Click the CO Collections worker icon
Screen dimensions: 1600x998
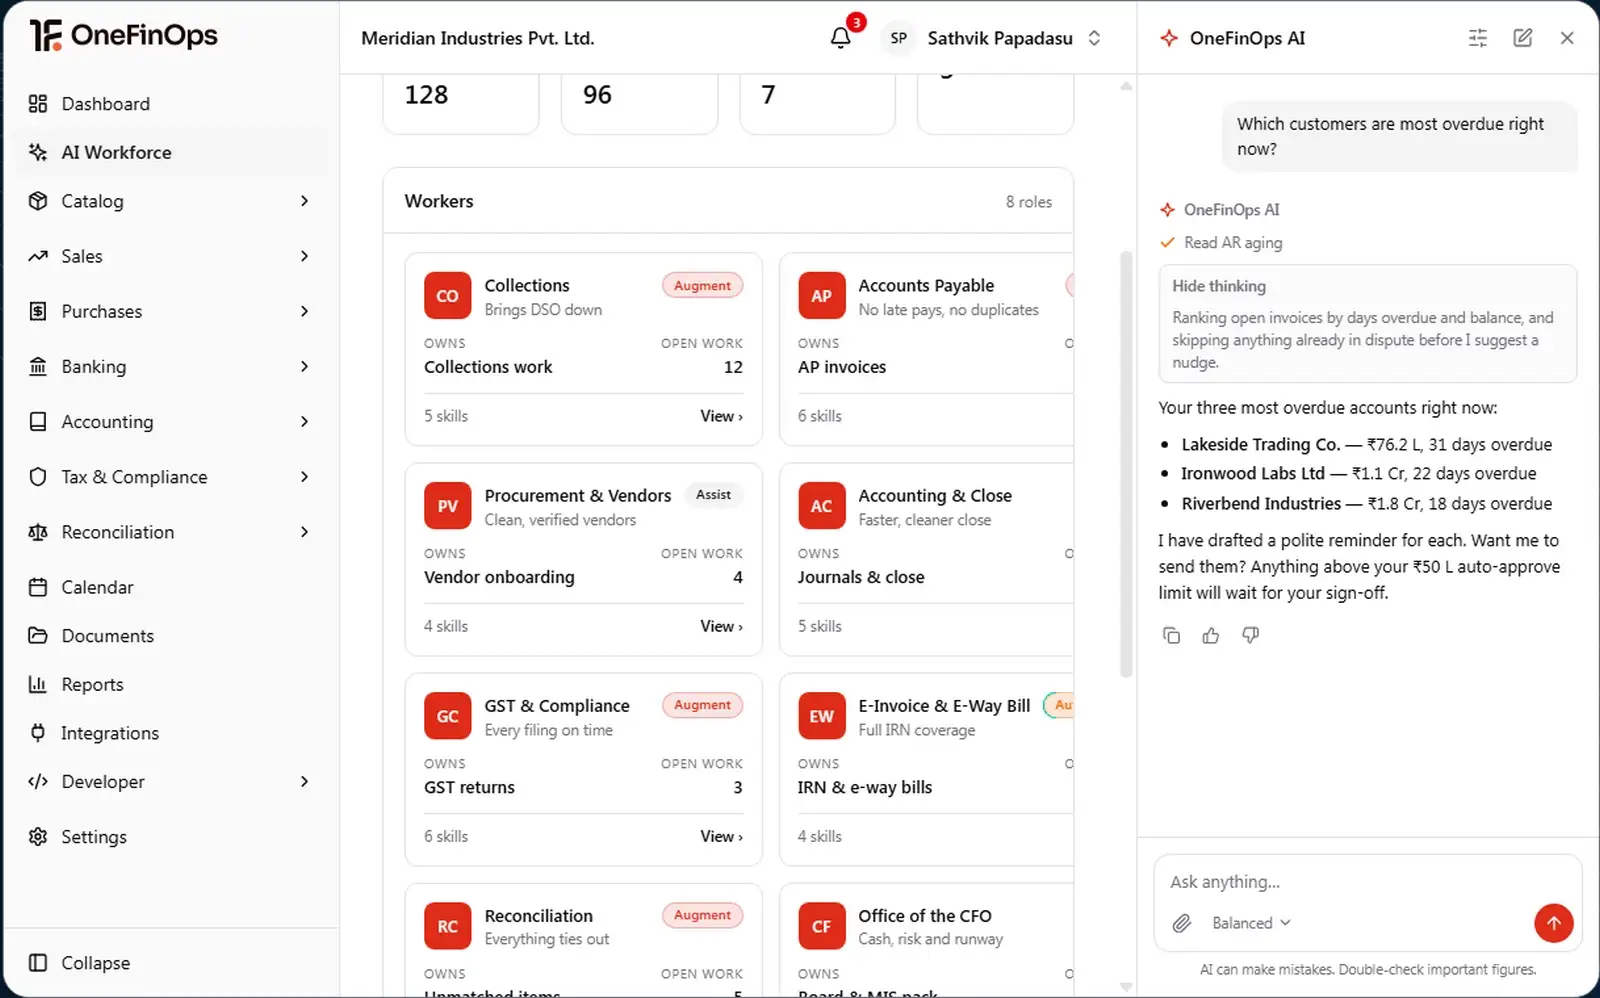pos(447,296)
